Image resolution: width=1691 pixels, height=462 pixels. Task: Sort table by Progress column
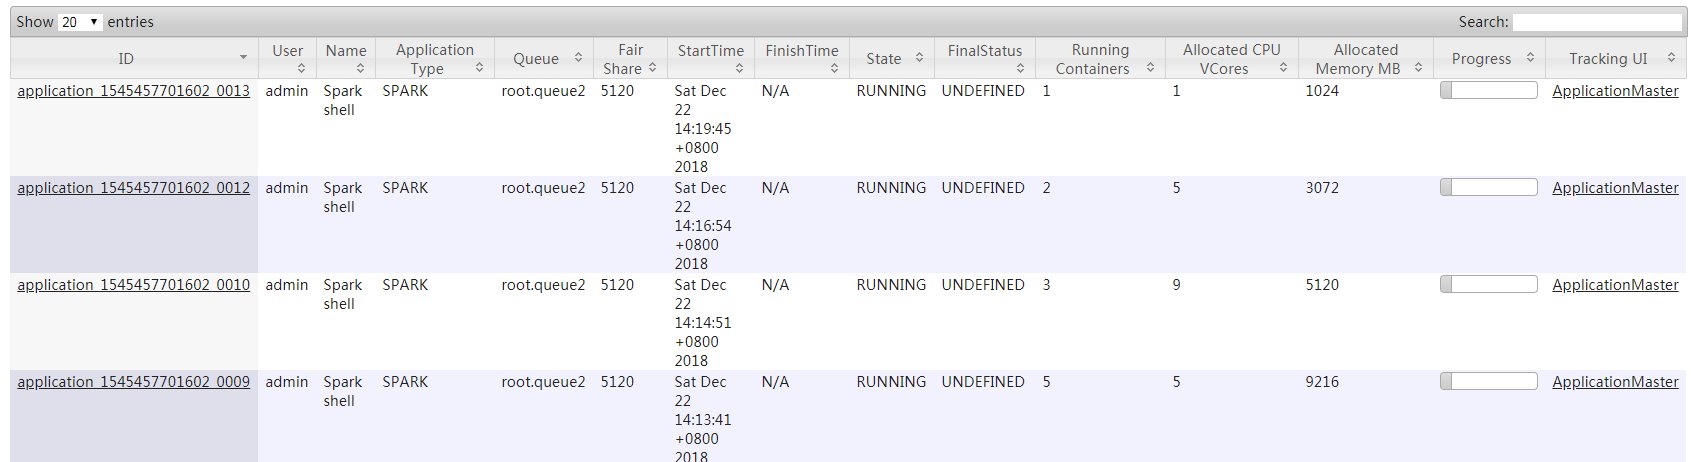(1489, 59)
